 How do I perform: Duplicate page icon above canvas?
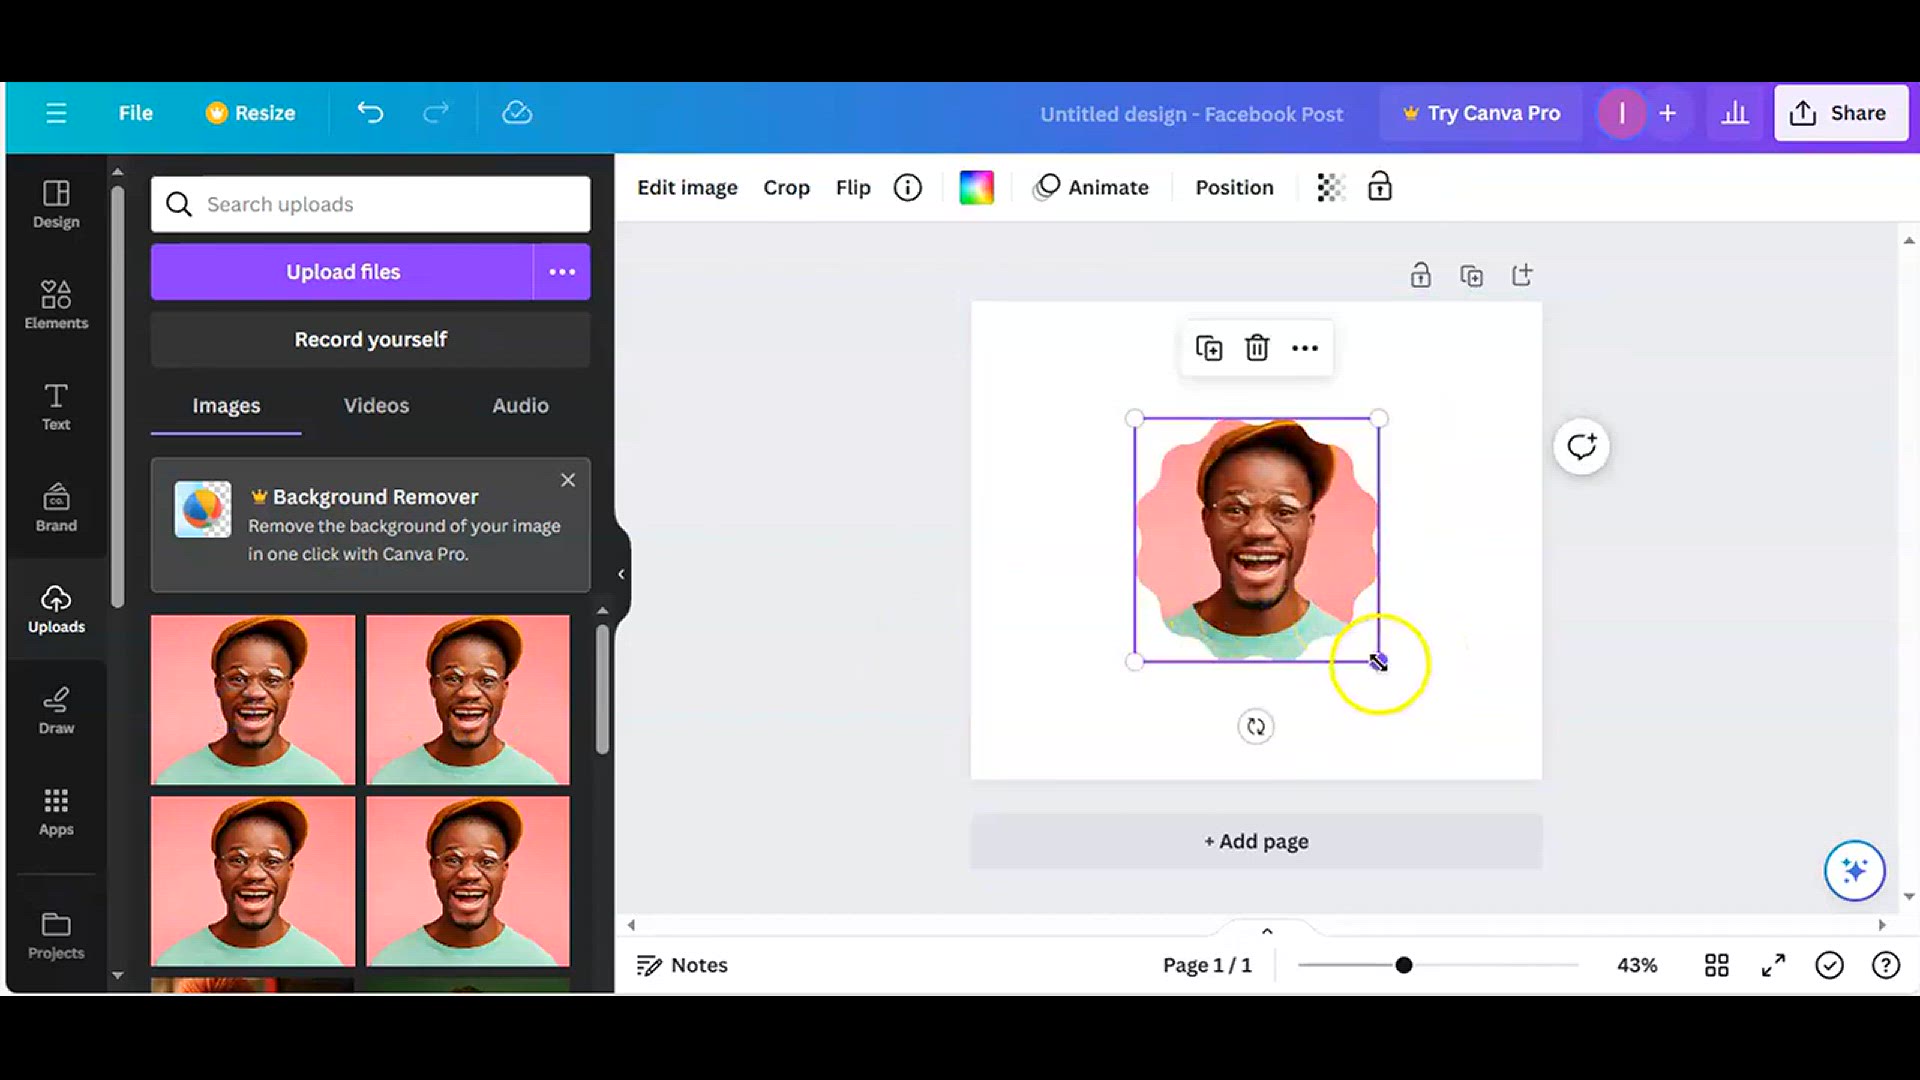pyautogui.click(x=1471, y=275)
